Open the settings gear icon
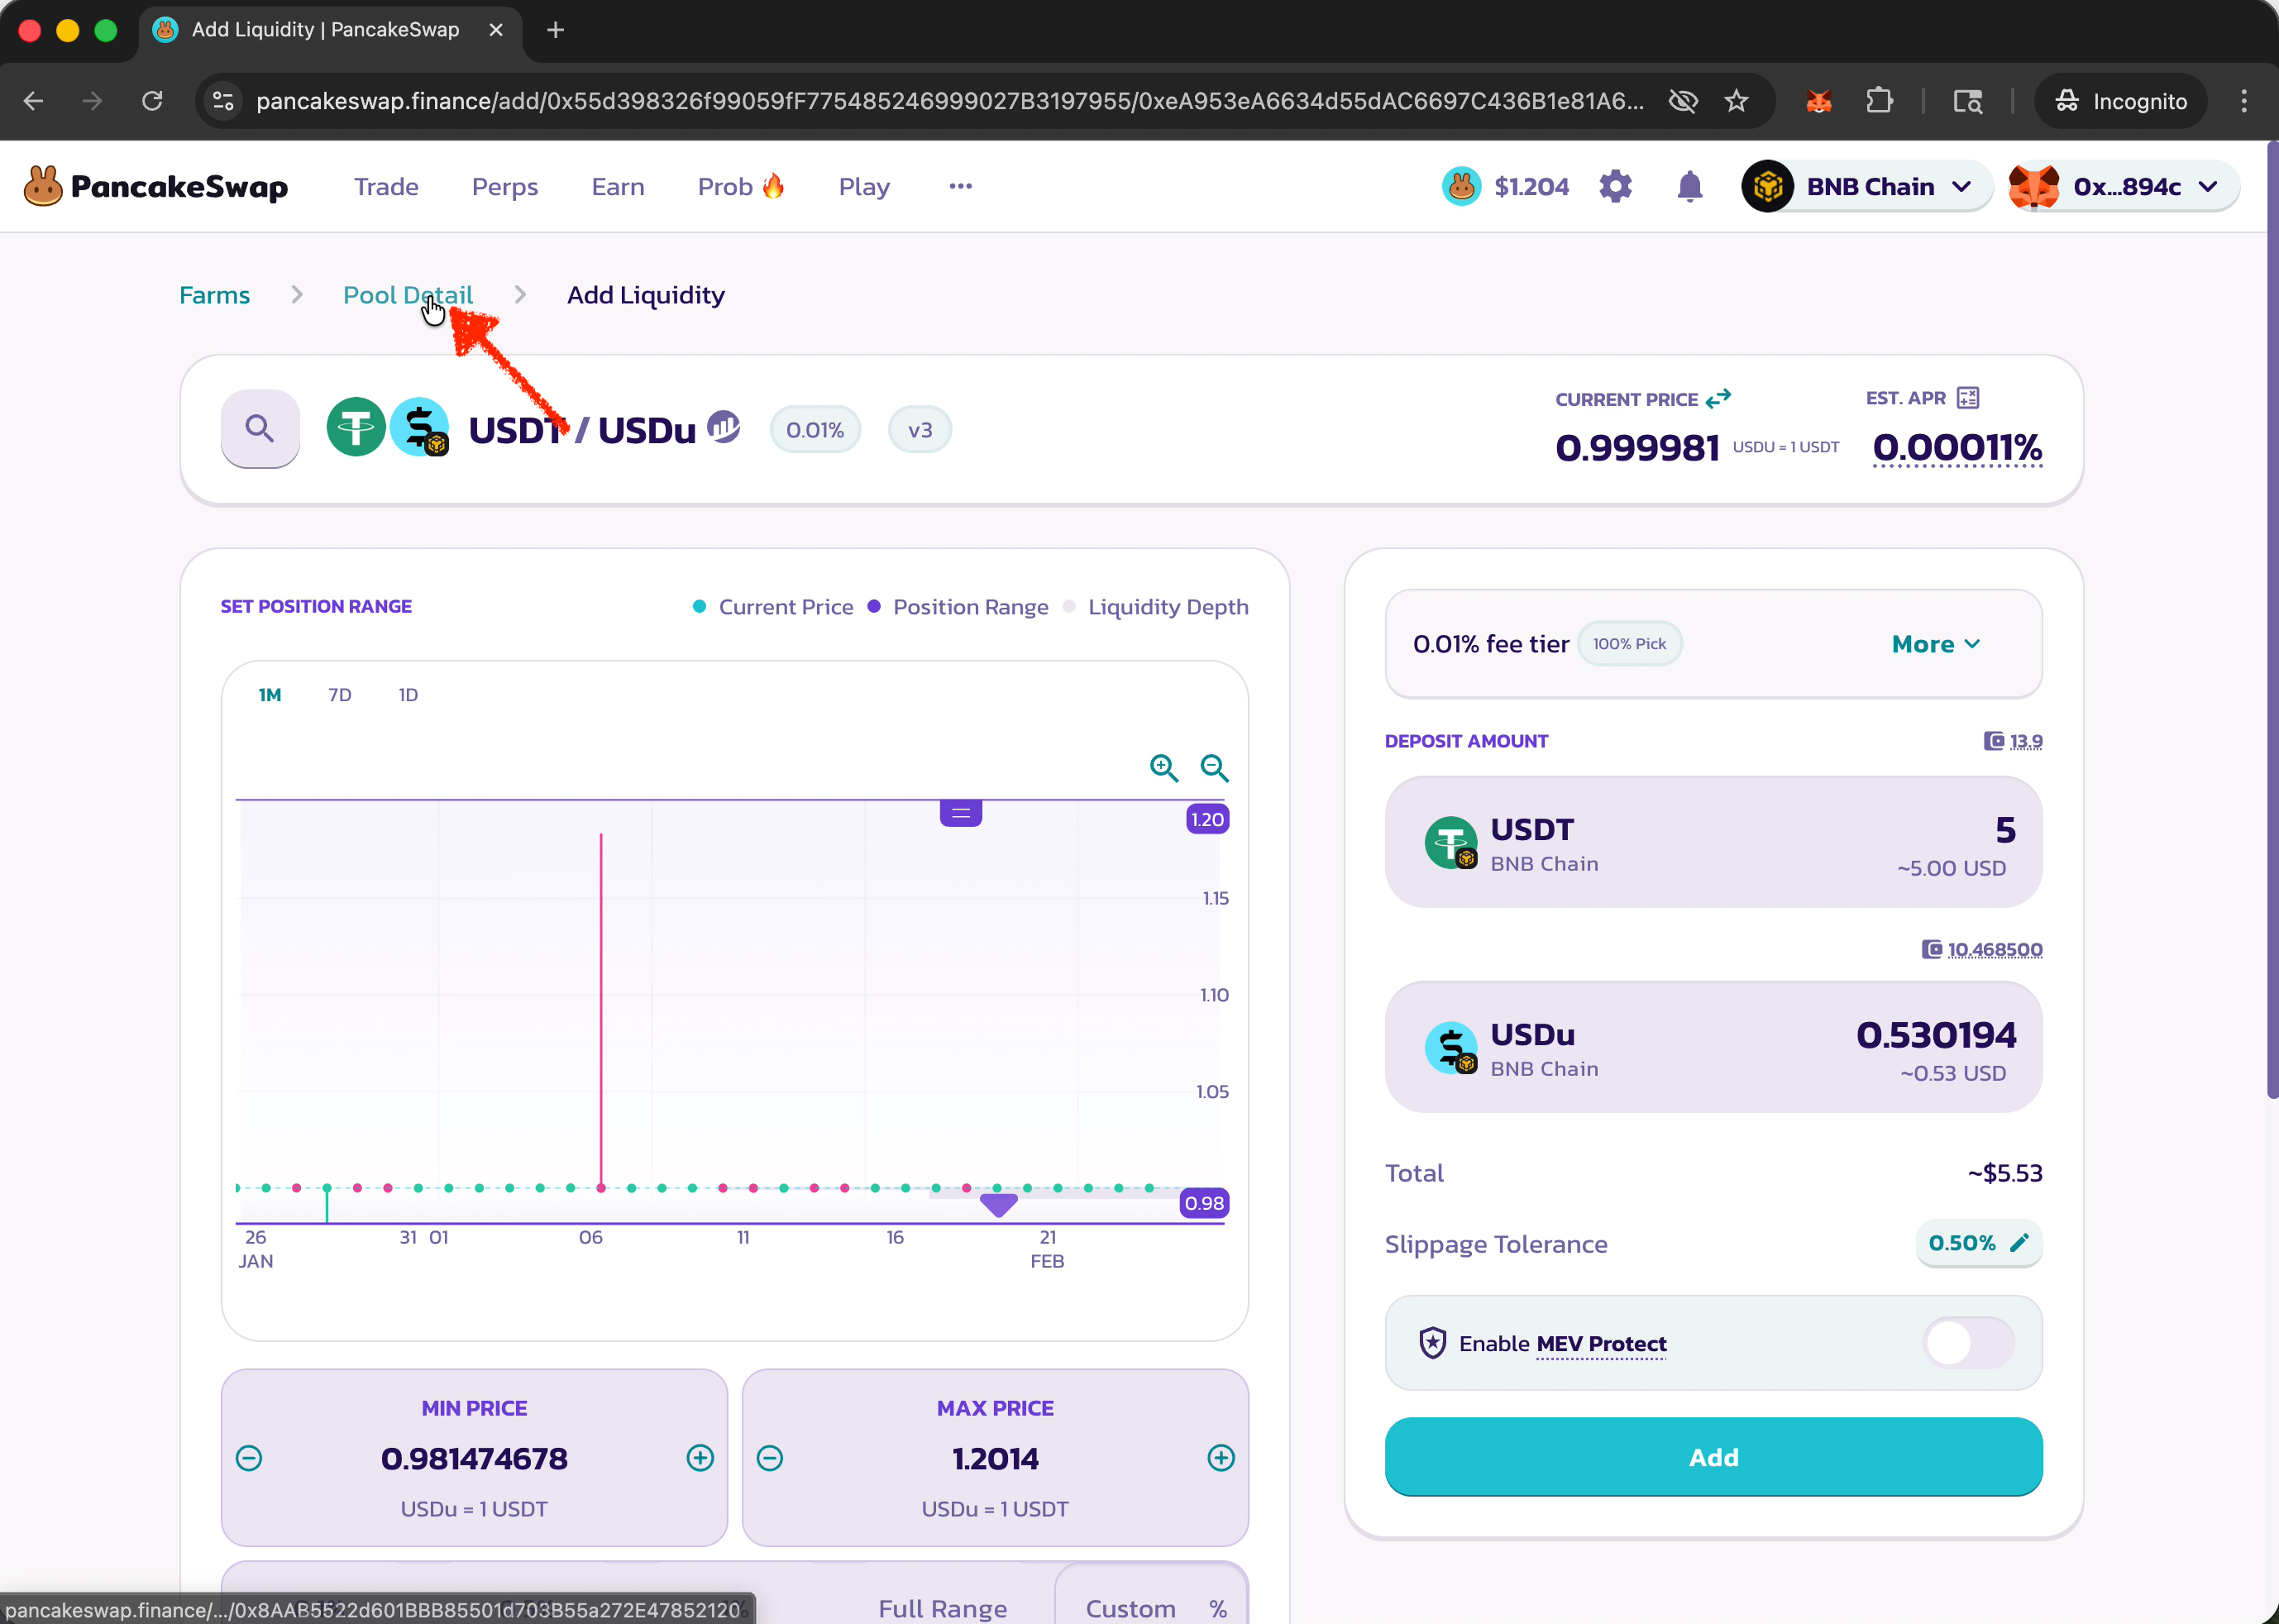 tap(1615, 187)
